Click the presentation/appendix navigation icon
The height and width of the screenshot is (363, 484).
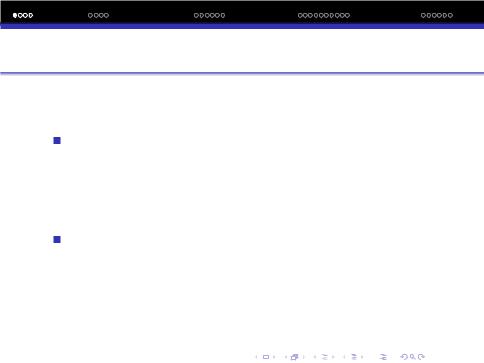(x=383, y=357)
